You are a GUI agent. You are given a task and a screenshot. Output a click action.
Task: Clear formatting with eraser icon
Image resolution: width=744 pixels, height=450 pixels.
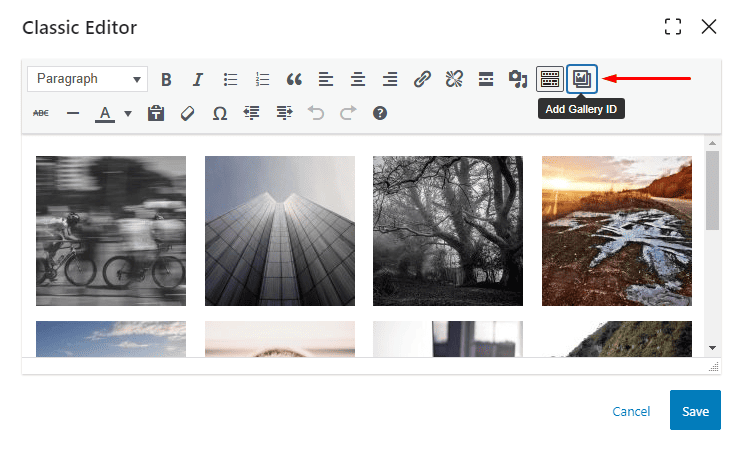[x=188, y=113]
